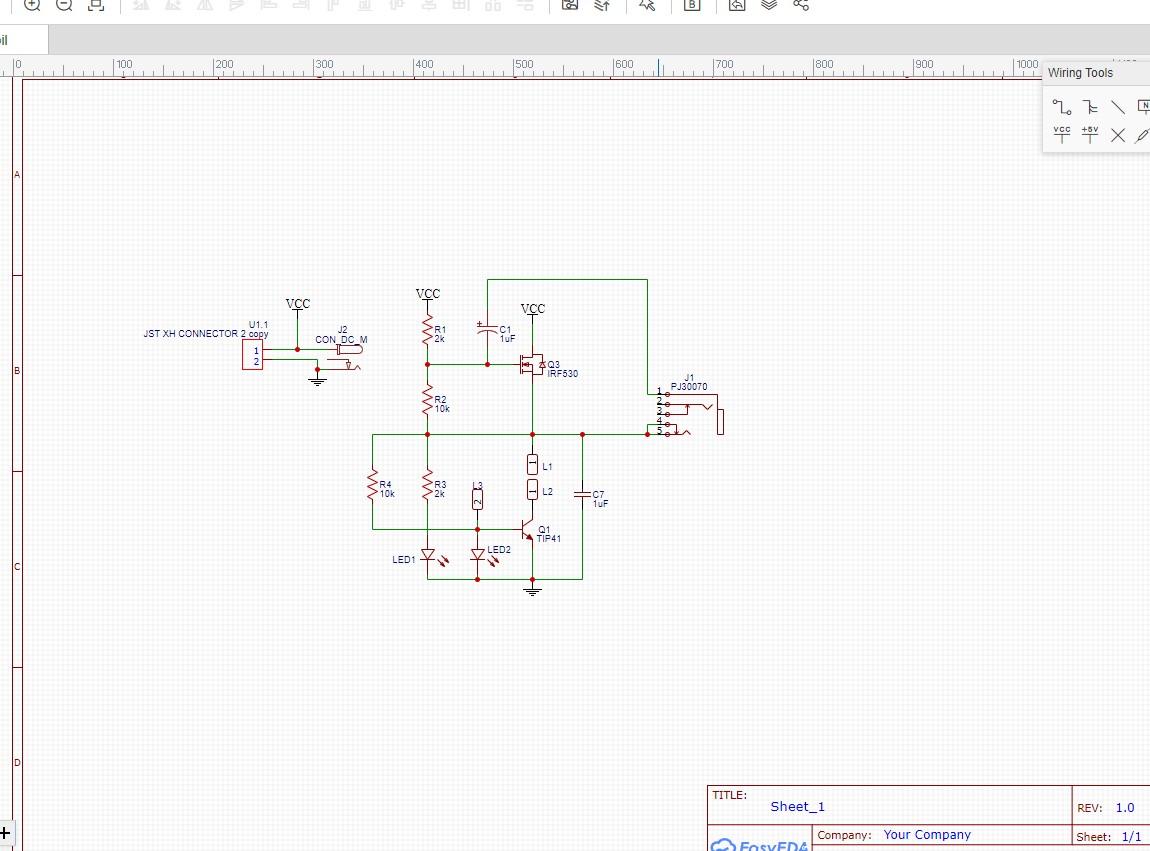Pick the voltage probe tool
This screenshot has height=851, width=1150.
[1143, 135]
